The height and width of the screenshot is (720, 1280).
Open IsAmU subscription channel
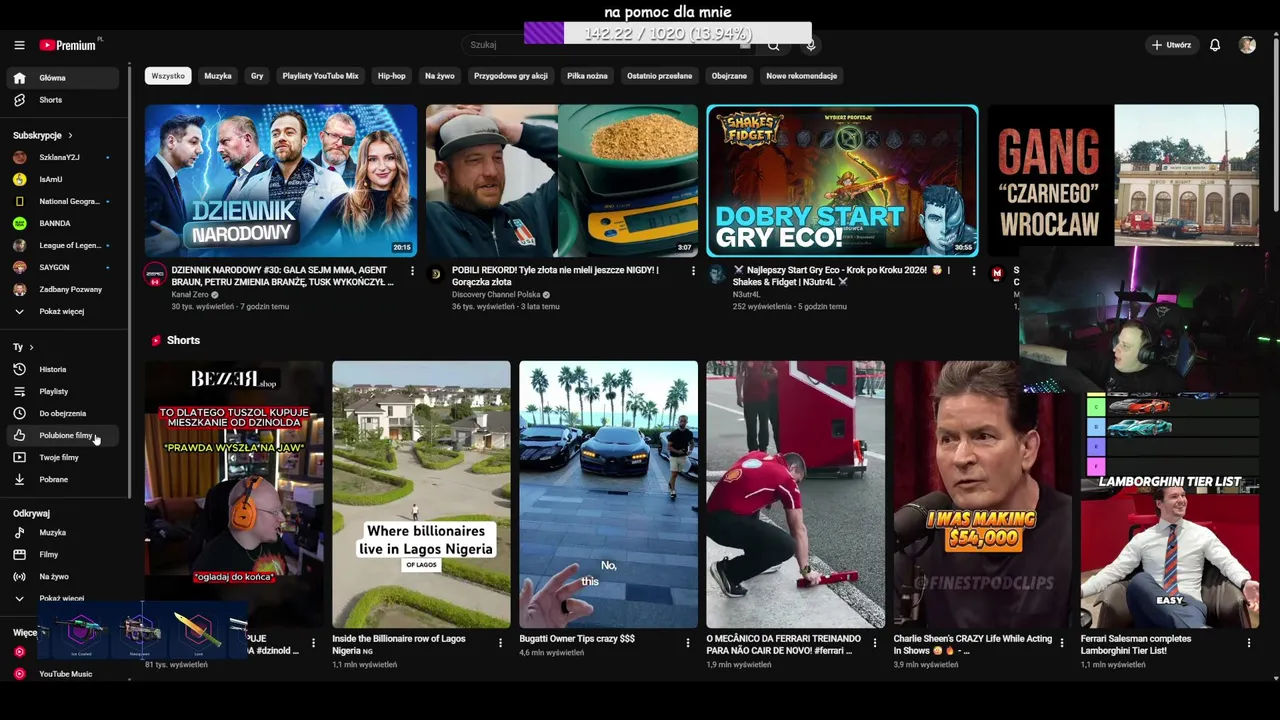[x=62, y=179]
